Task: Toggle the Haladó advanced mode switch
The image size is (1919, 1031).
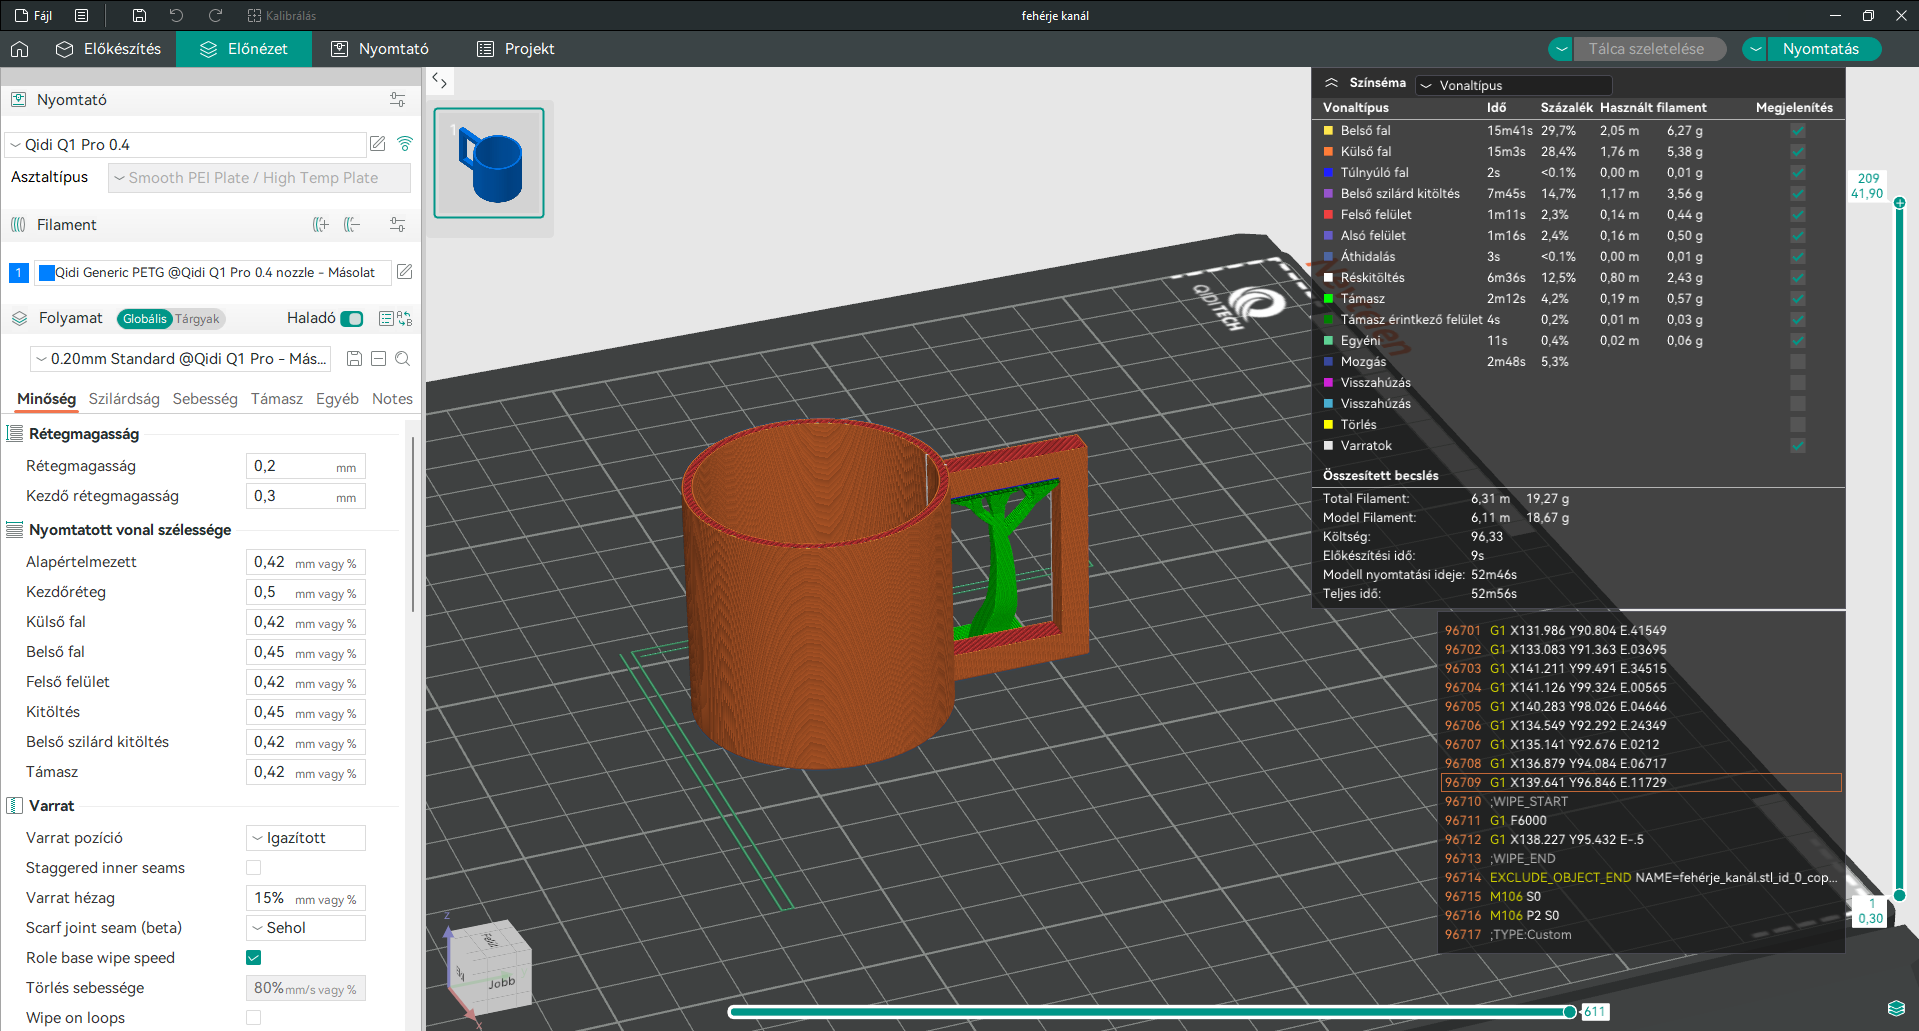Action: [352, 319]
